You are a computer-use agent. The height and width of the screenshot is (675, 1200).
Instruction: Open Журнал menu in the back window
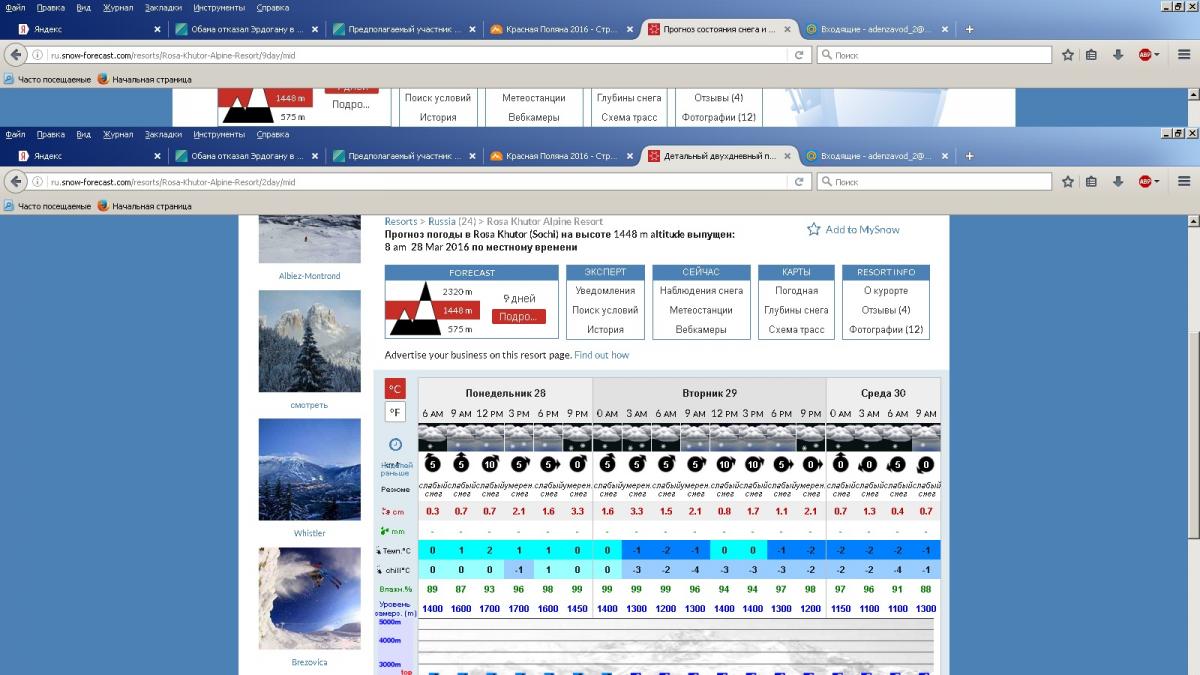pos(118,7)
